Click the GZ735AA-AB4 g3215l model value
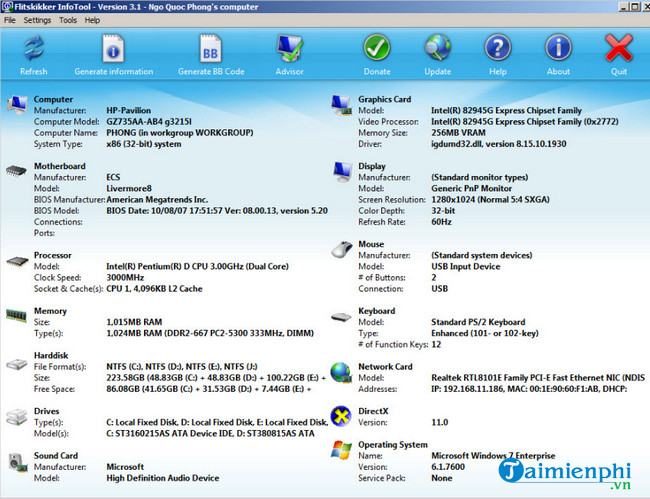Screen dimensions: 650x499 point(149,122)
